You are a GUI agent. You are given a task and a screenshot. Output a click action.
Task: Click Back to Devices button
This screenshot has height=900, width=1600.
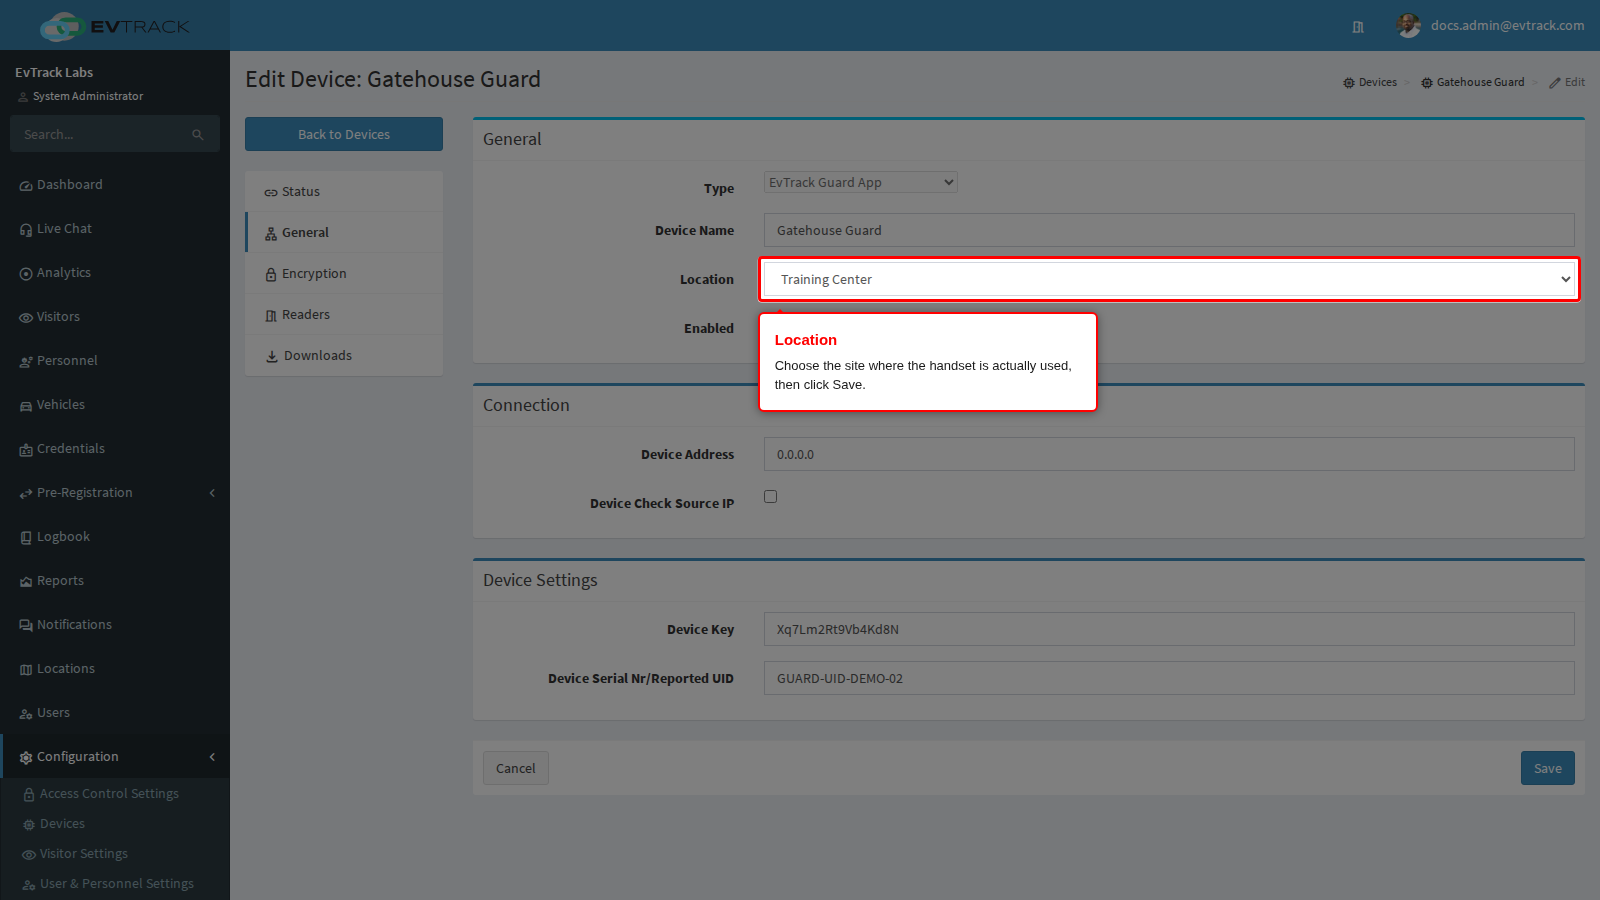click(x=344, y=134)
